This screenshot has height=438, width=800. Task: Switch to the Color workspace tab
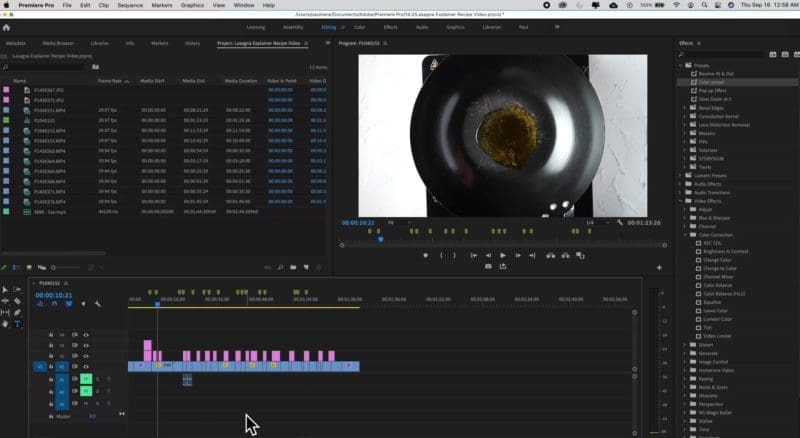pos(359,27)
